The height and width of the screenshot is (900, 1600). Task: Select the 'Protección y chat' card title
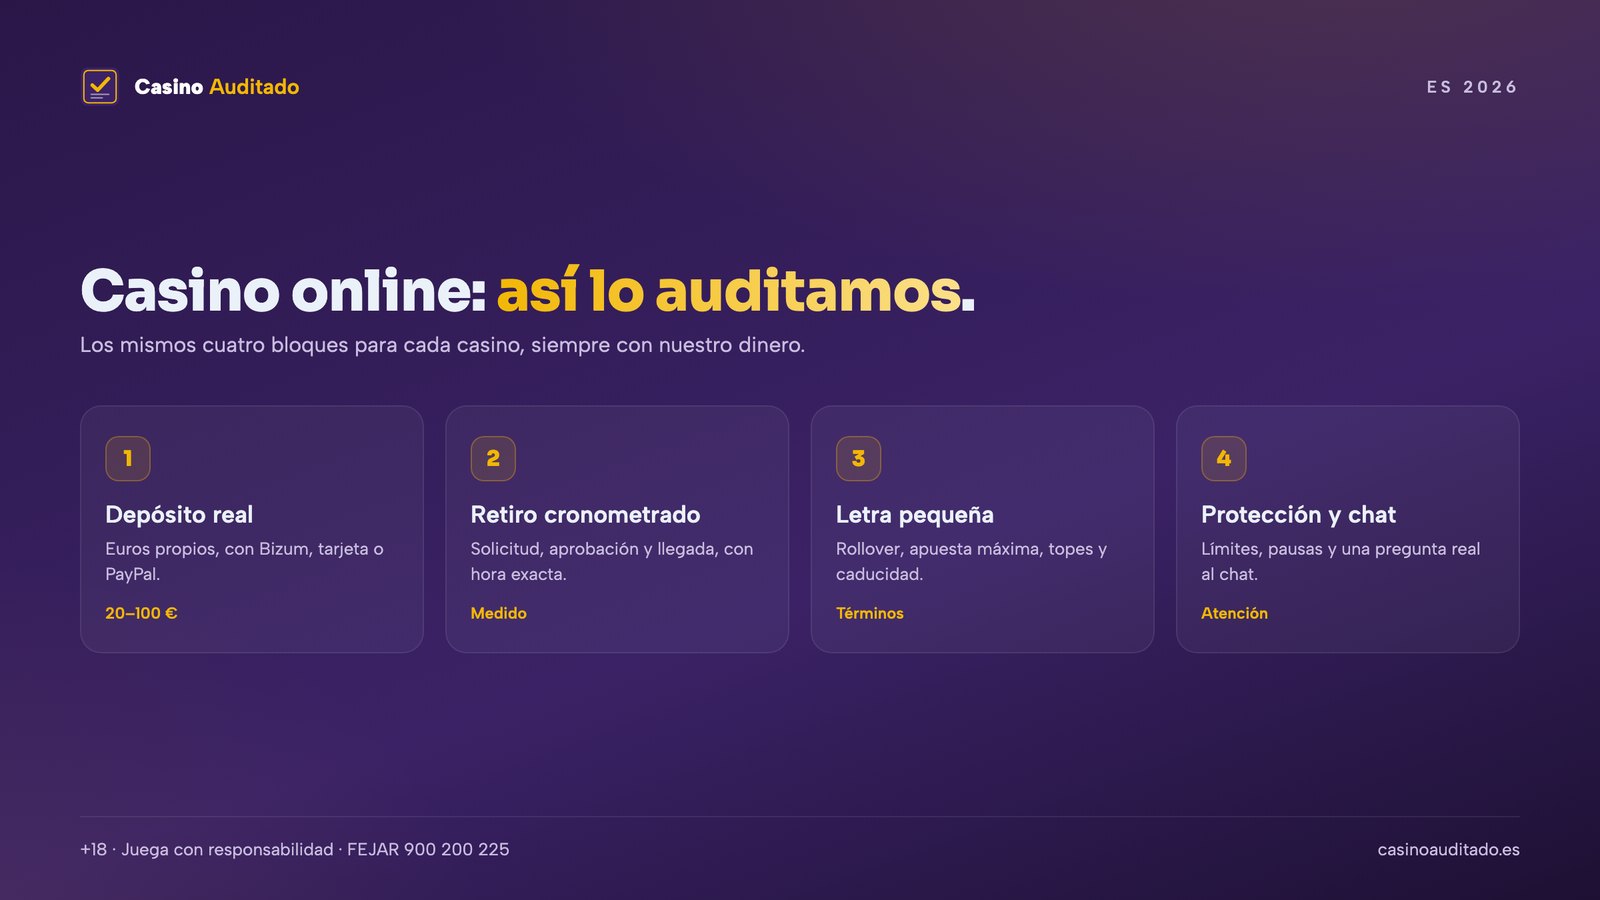[x=1298, y=515]
